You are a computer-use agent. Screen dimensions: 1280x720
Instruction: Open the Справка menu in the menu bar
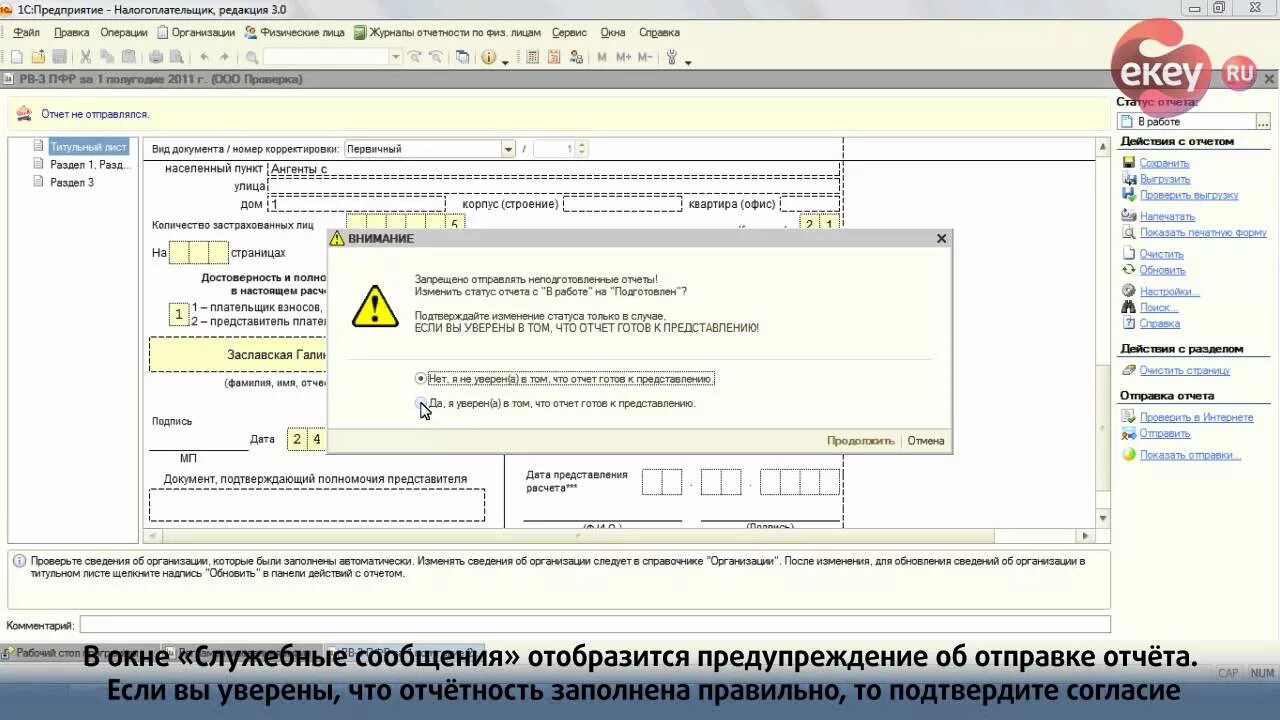(x=659, y=32)
